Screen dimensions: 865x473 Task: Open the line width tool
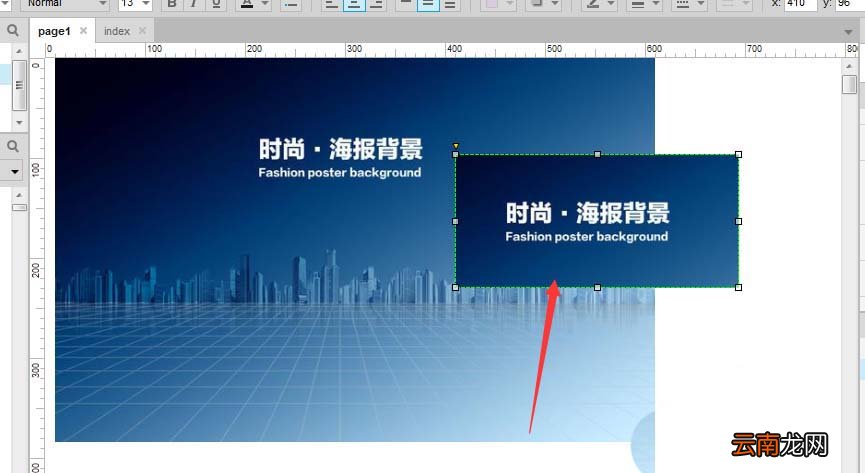point(638,4)
